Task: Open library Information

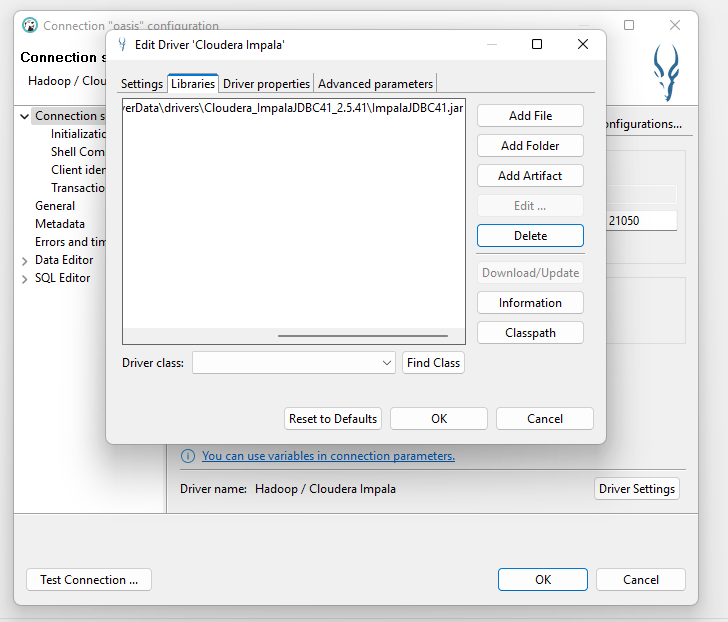Action: [x=530, y=303]
